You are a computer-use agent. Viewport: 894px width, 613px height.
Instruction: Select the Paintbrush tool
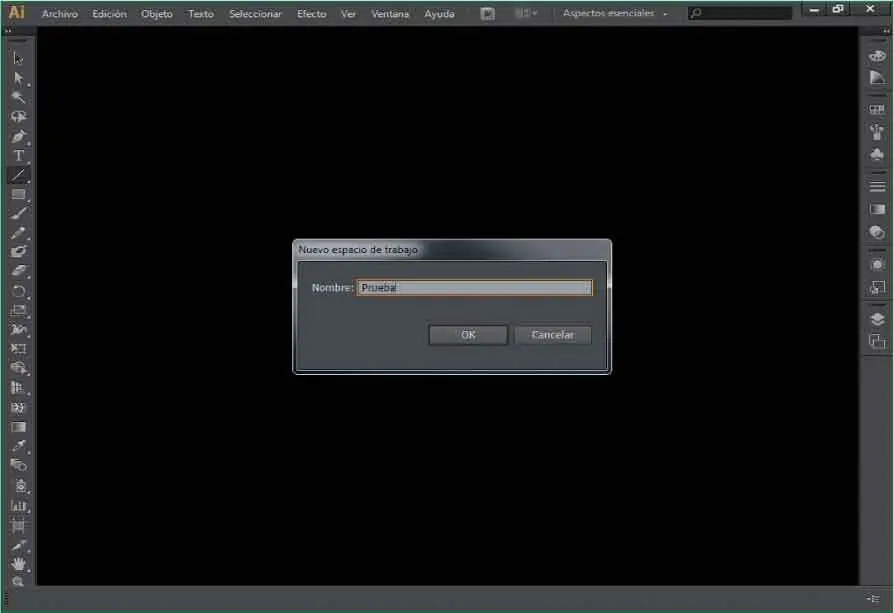[18, 213]
